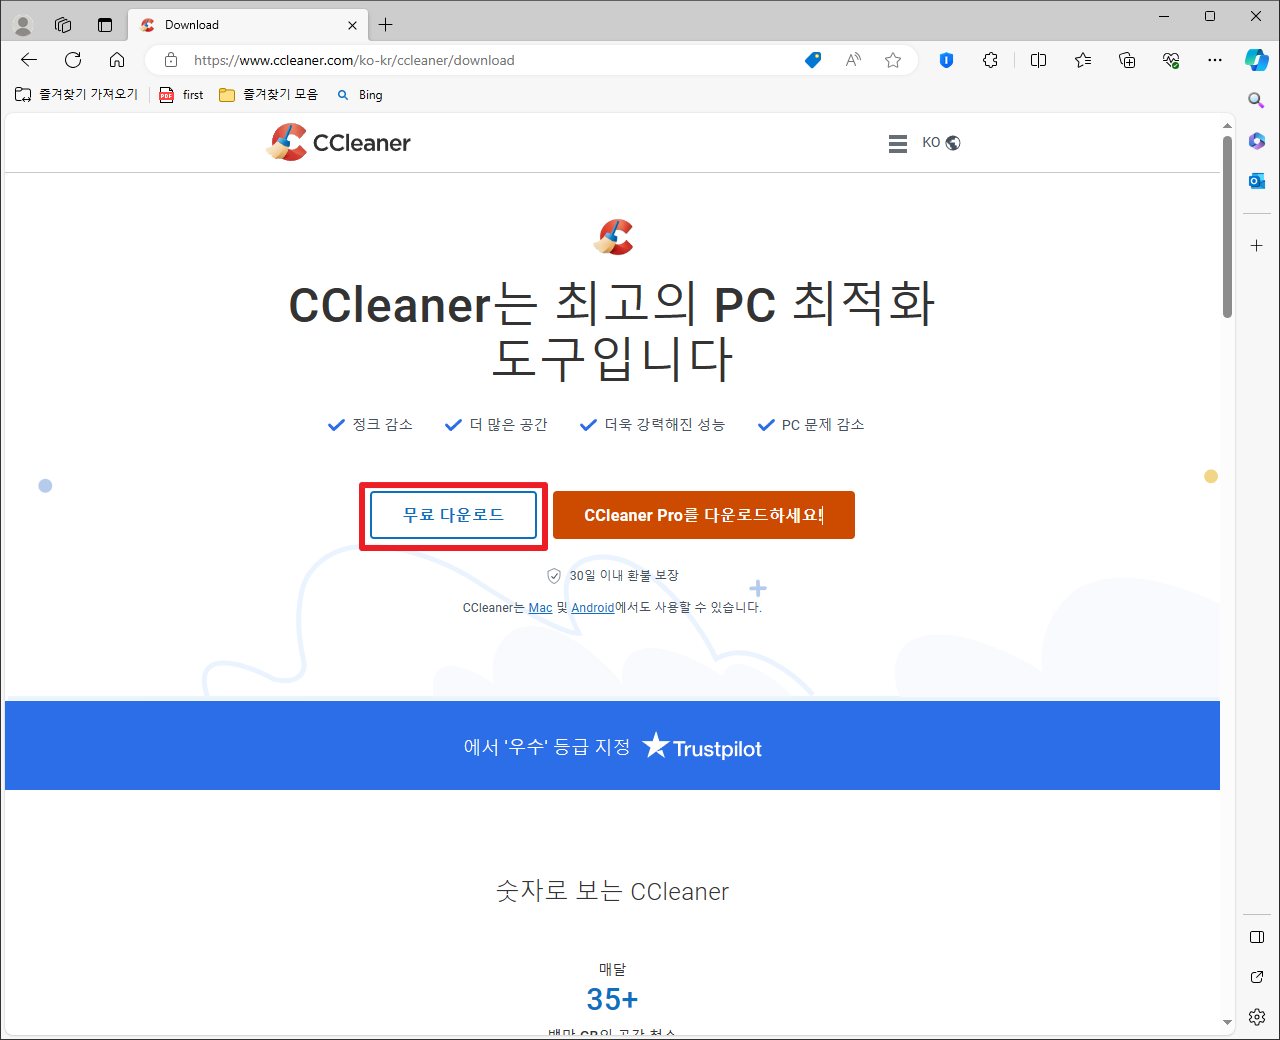Refresh the page with the reload icon
This screenshot has width=1280, height=1040.
click(x=73, y=60)
